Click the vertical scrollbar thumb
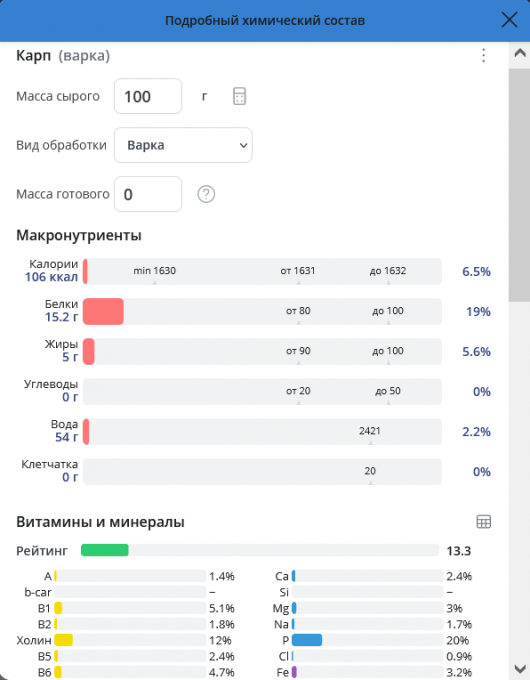The width and height of the screenshot is (530, 680). [520, 184]
